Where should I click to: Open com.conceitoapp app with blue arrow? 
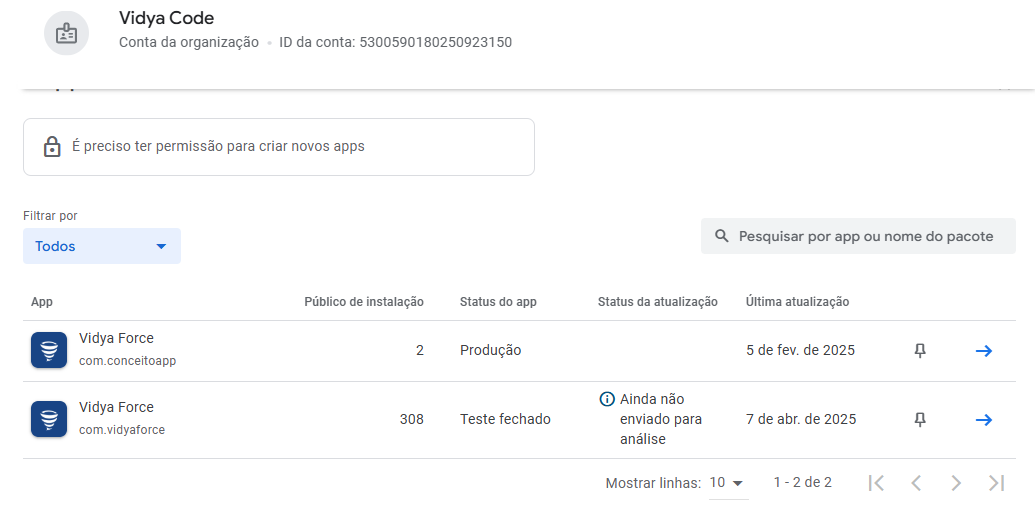click(x=984, y=351)
